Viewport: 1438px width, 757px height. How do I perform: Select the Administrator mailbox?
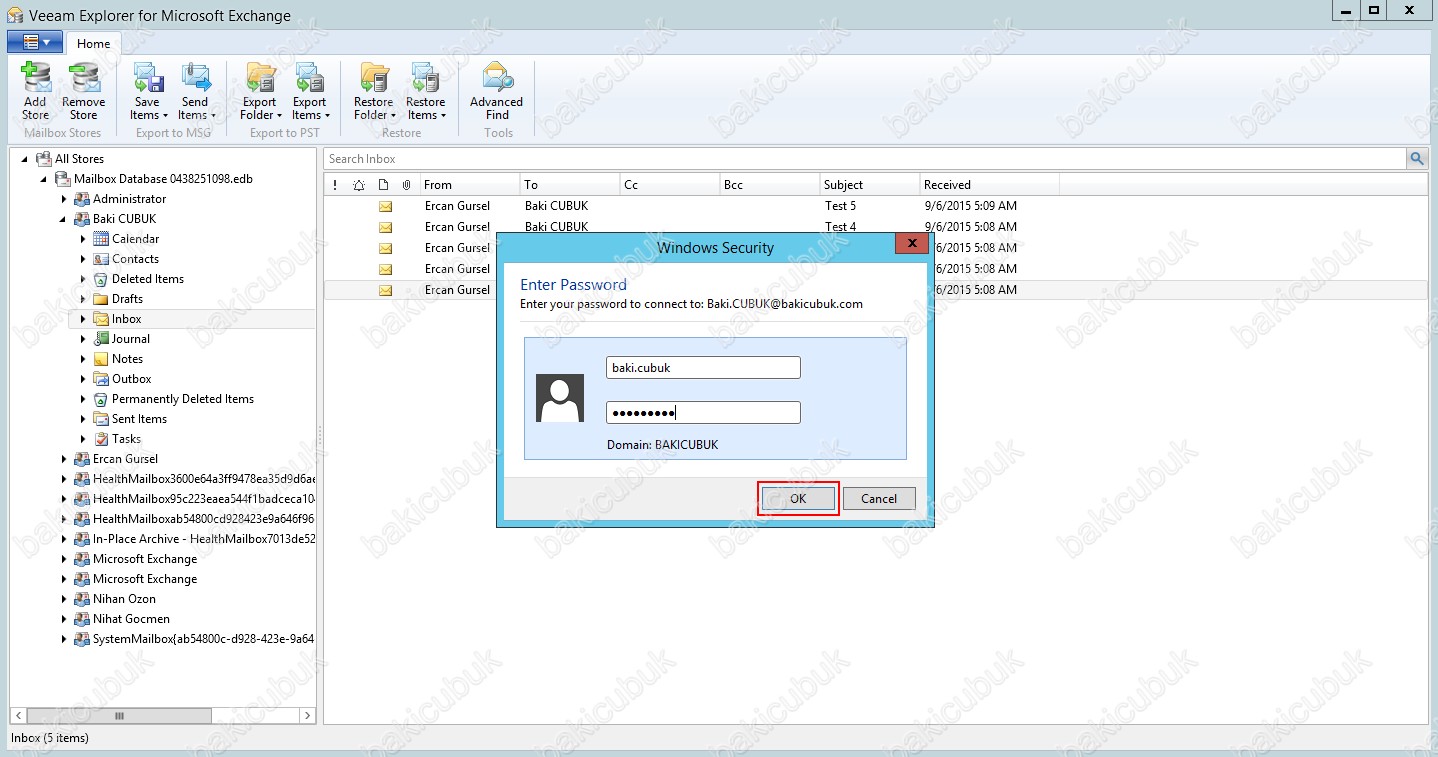(129, 198)
